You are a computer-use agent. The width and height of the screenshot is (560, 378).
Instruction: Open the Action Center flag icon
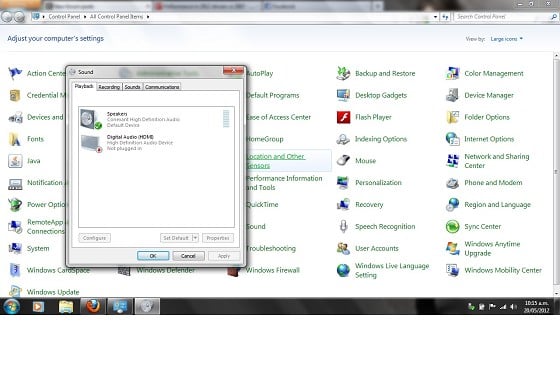click(x=15, y=74)
